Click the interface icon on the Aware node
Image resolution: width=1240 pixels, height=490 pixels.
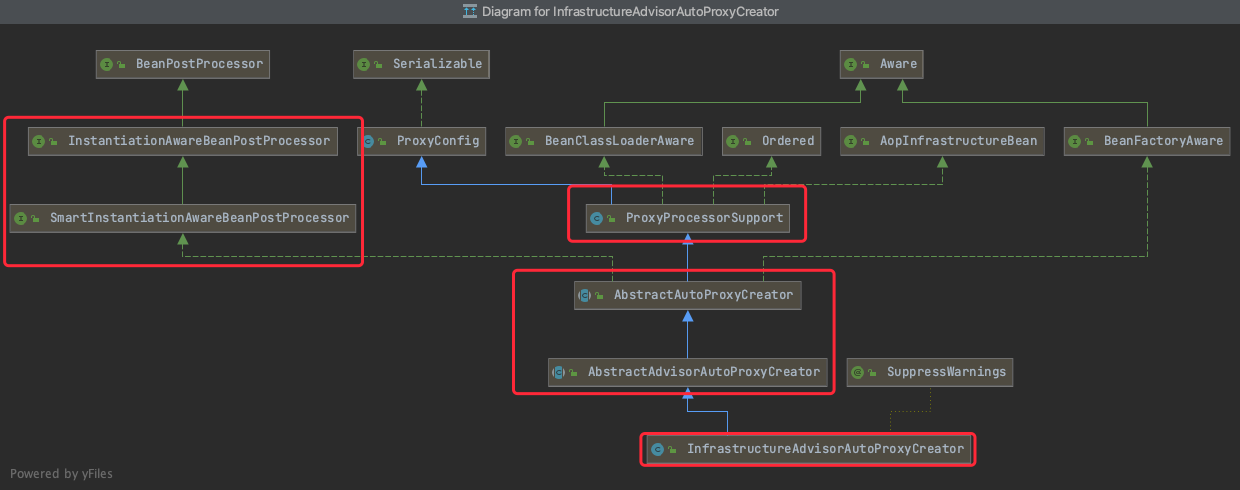[852, 64]
